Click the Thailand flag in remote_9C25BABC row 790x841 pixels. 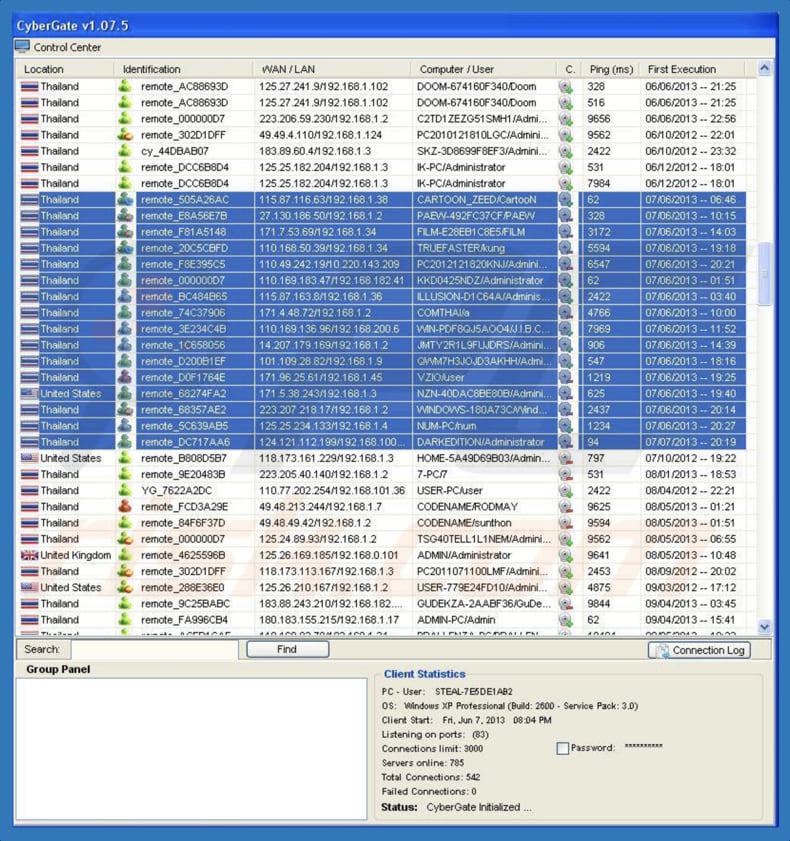29,603
